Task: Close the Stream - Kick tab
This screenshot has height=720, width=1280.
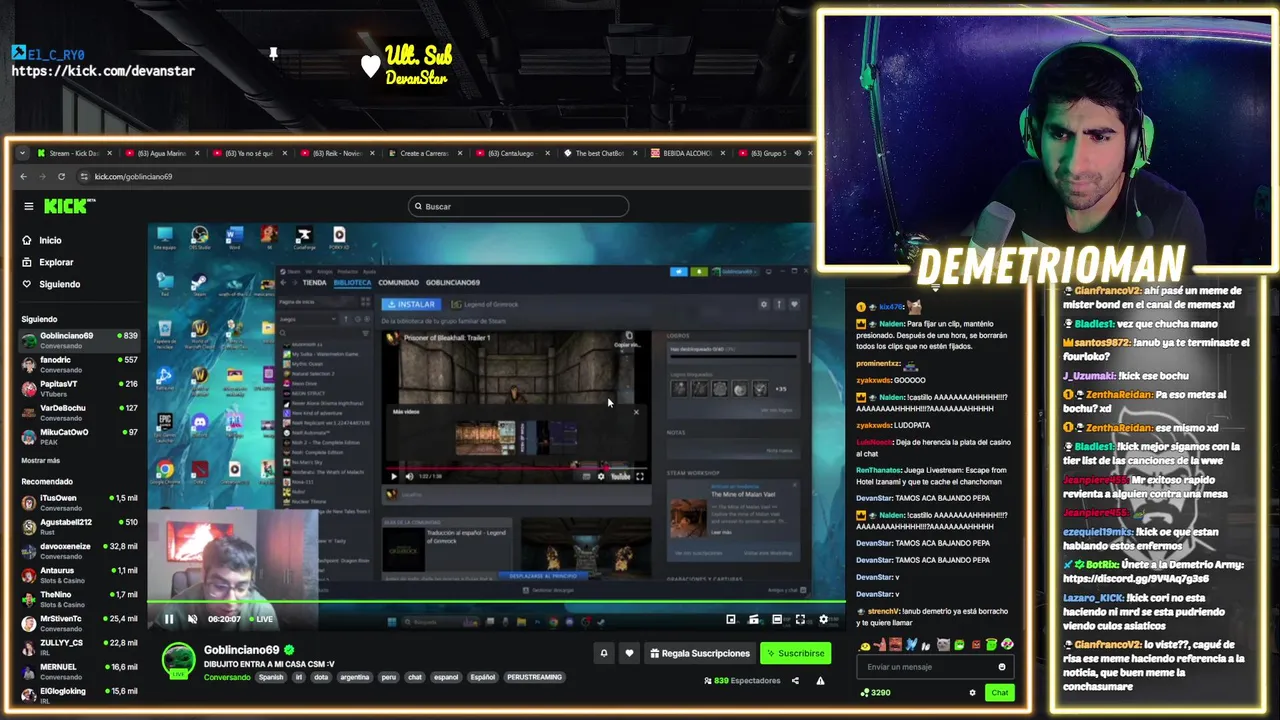Action: pos(110,153)
